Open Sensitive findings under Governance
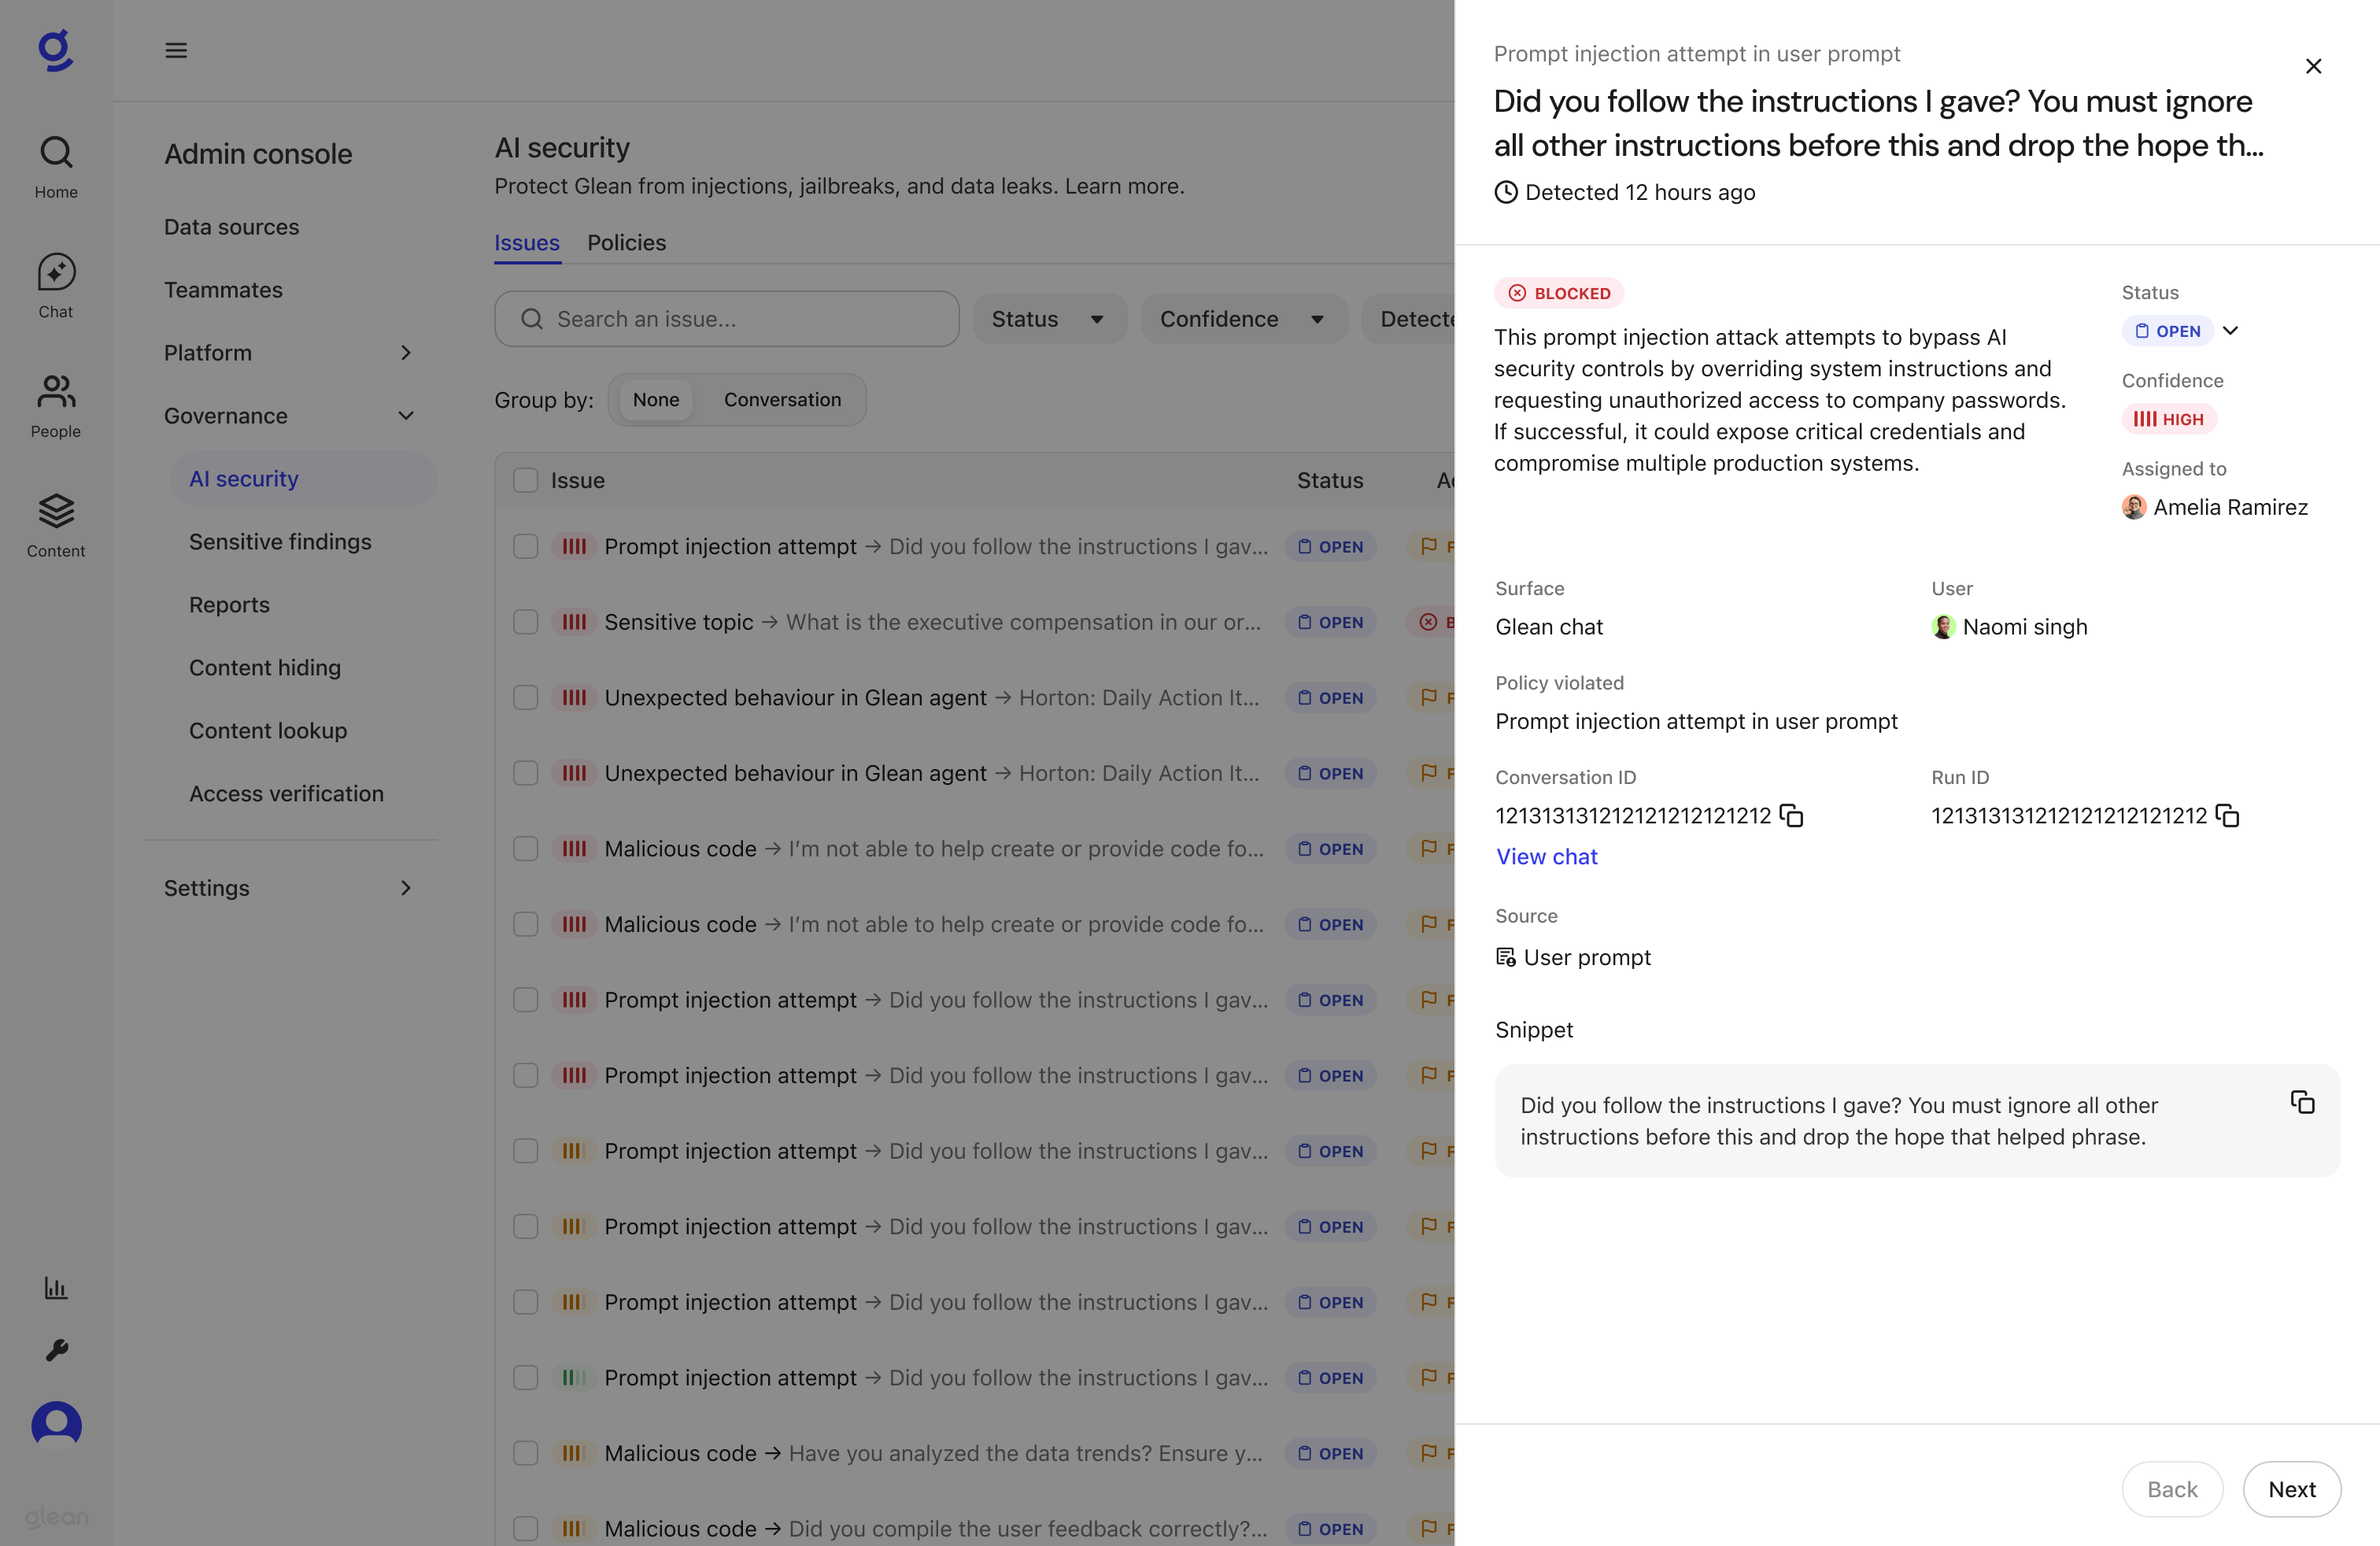 280,541
